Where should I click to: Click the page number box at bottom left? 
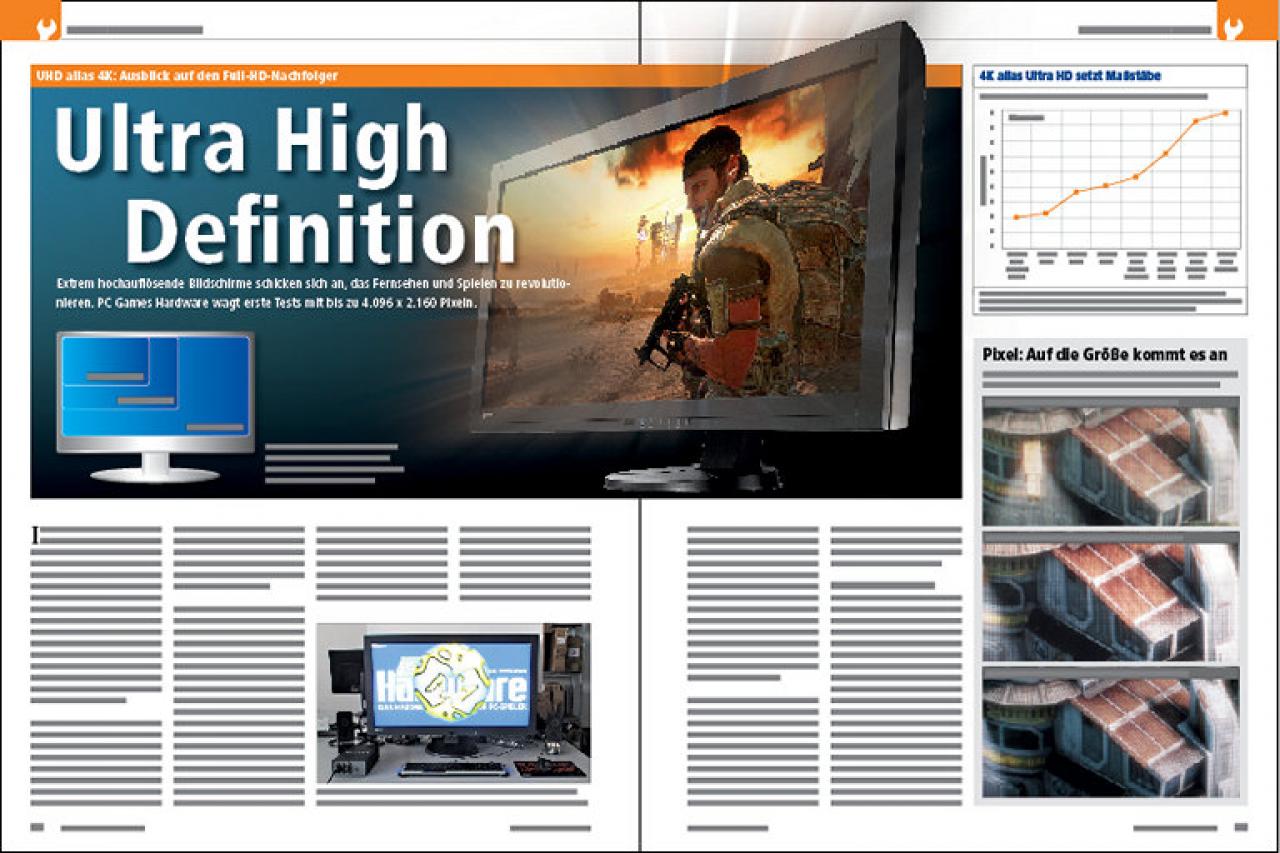pyautogui.click(x=38, y=827)
